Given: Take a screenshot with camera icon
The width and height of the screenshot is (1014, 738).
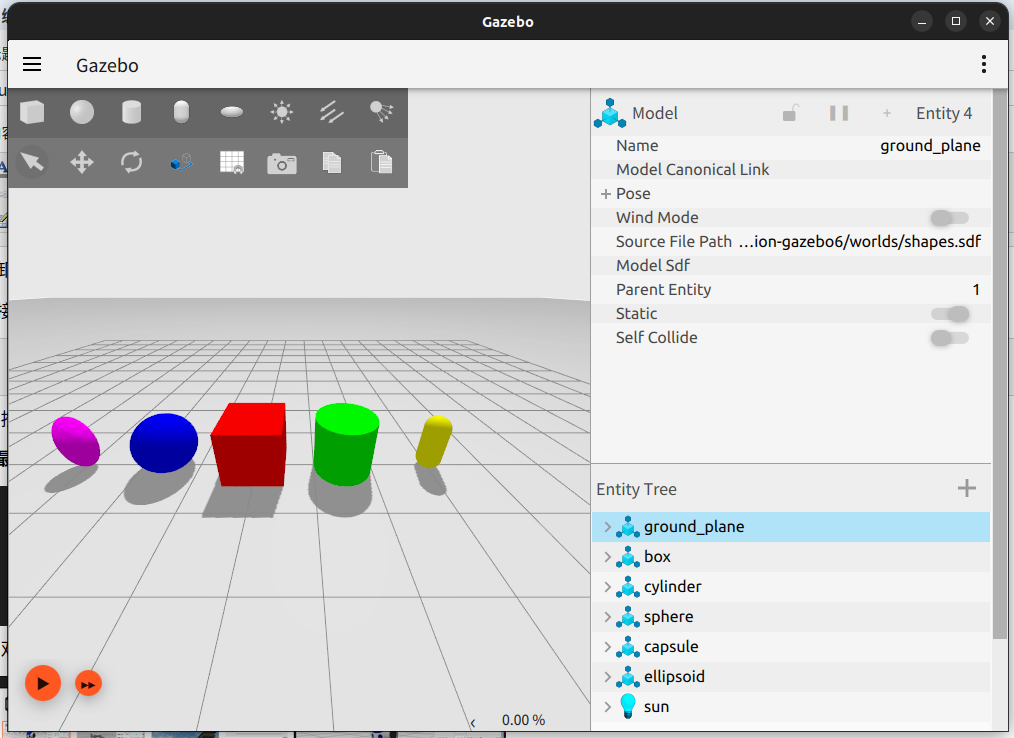Looking at the screenshot, I should pyautogui.click(x=281, y=163).
